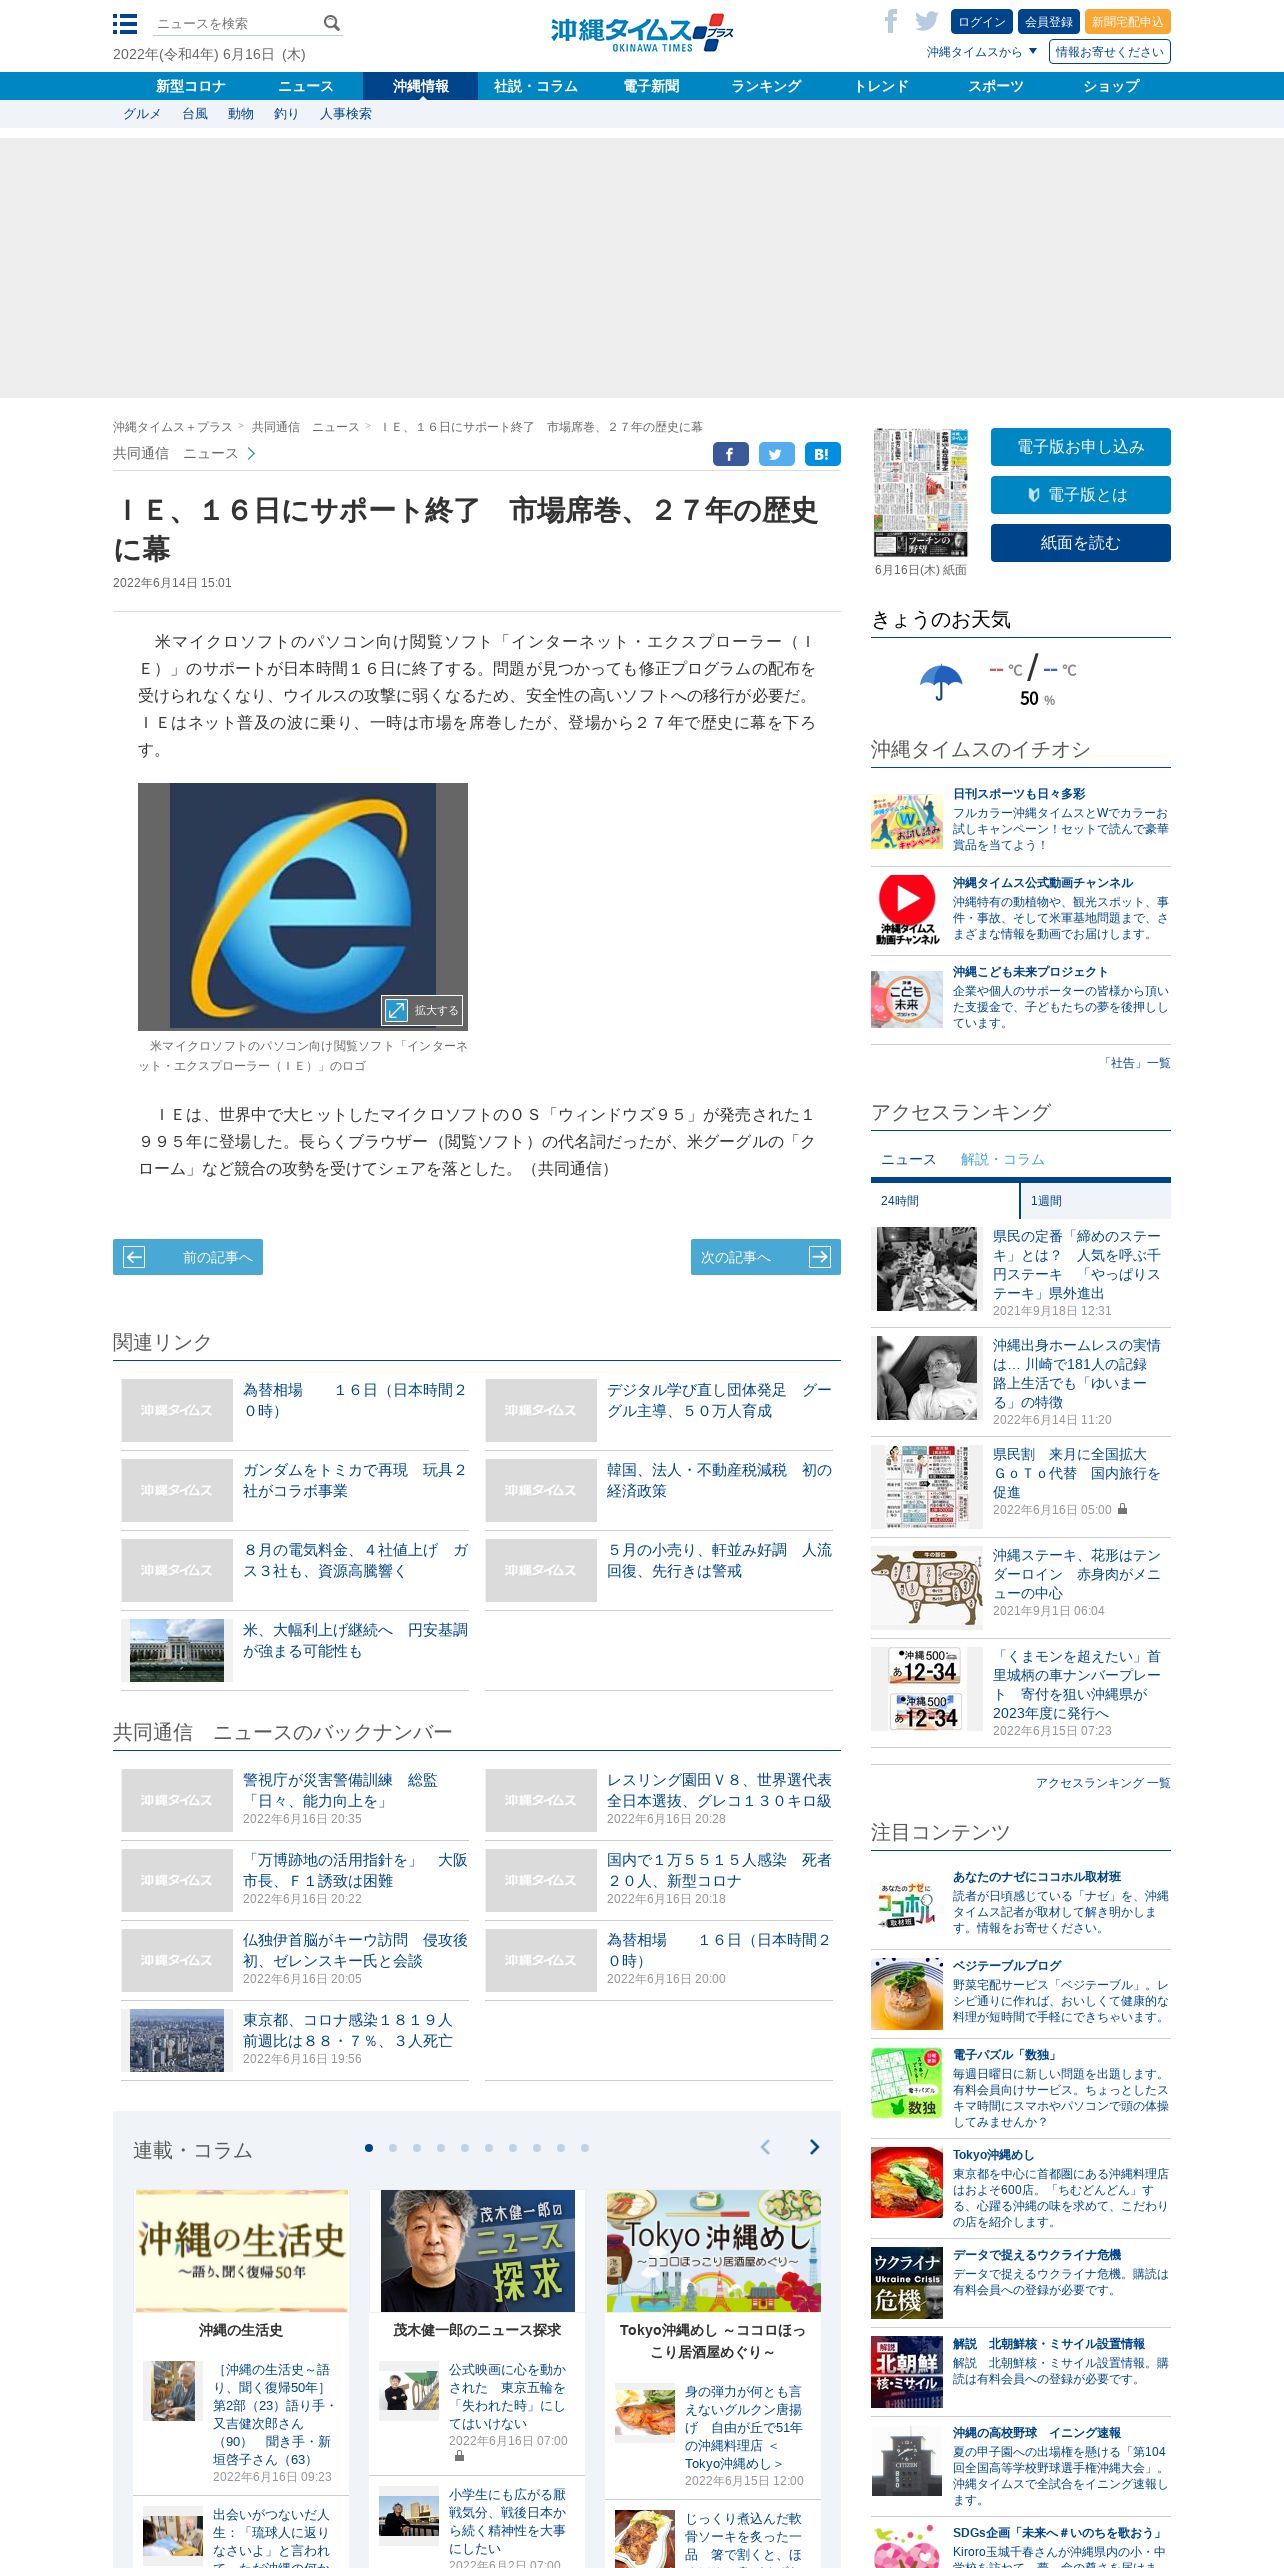Go to the next carousel slide arrow
Screen dimensions: 1284x2568
(x=815, y=2147)
